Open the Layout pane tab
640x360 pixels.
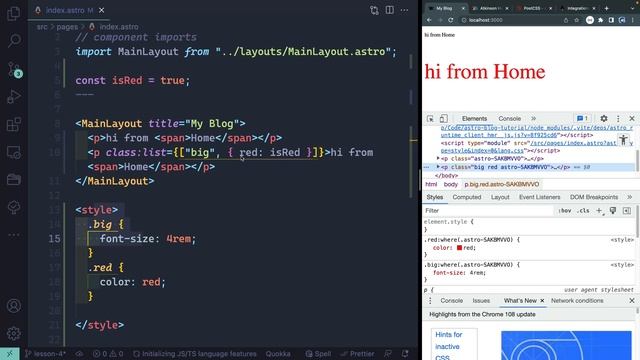click(x=500, y=197)
